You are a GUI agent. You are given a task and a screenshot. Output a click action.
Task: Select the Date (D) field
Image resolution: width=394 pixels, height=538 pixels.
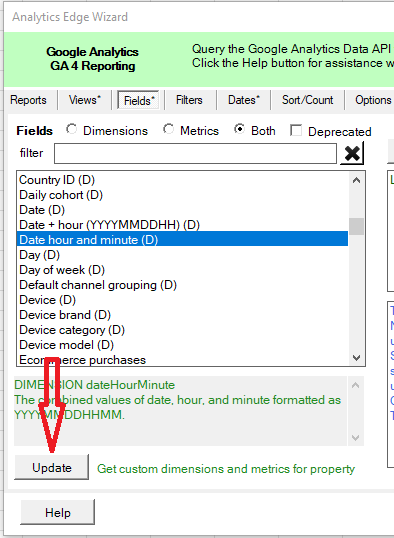pos(182,210)
